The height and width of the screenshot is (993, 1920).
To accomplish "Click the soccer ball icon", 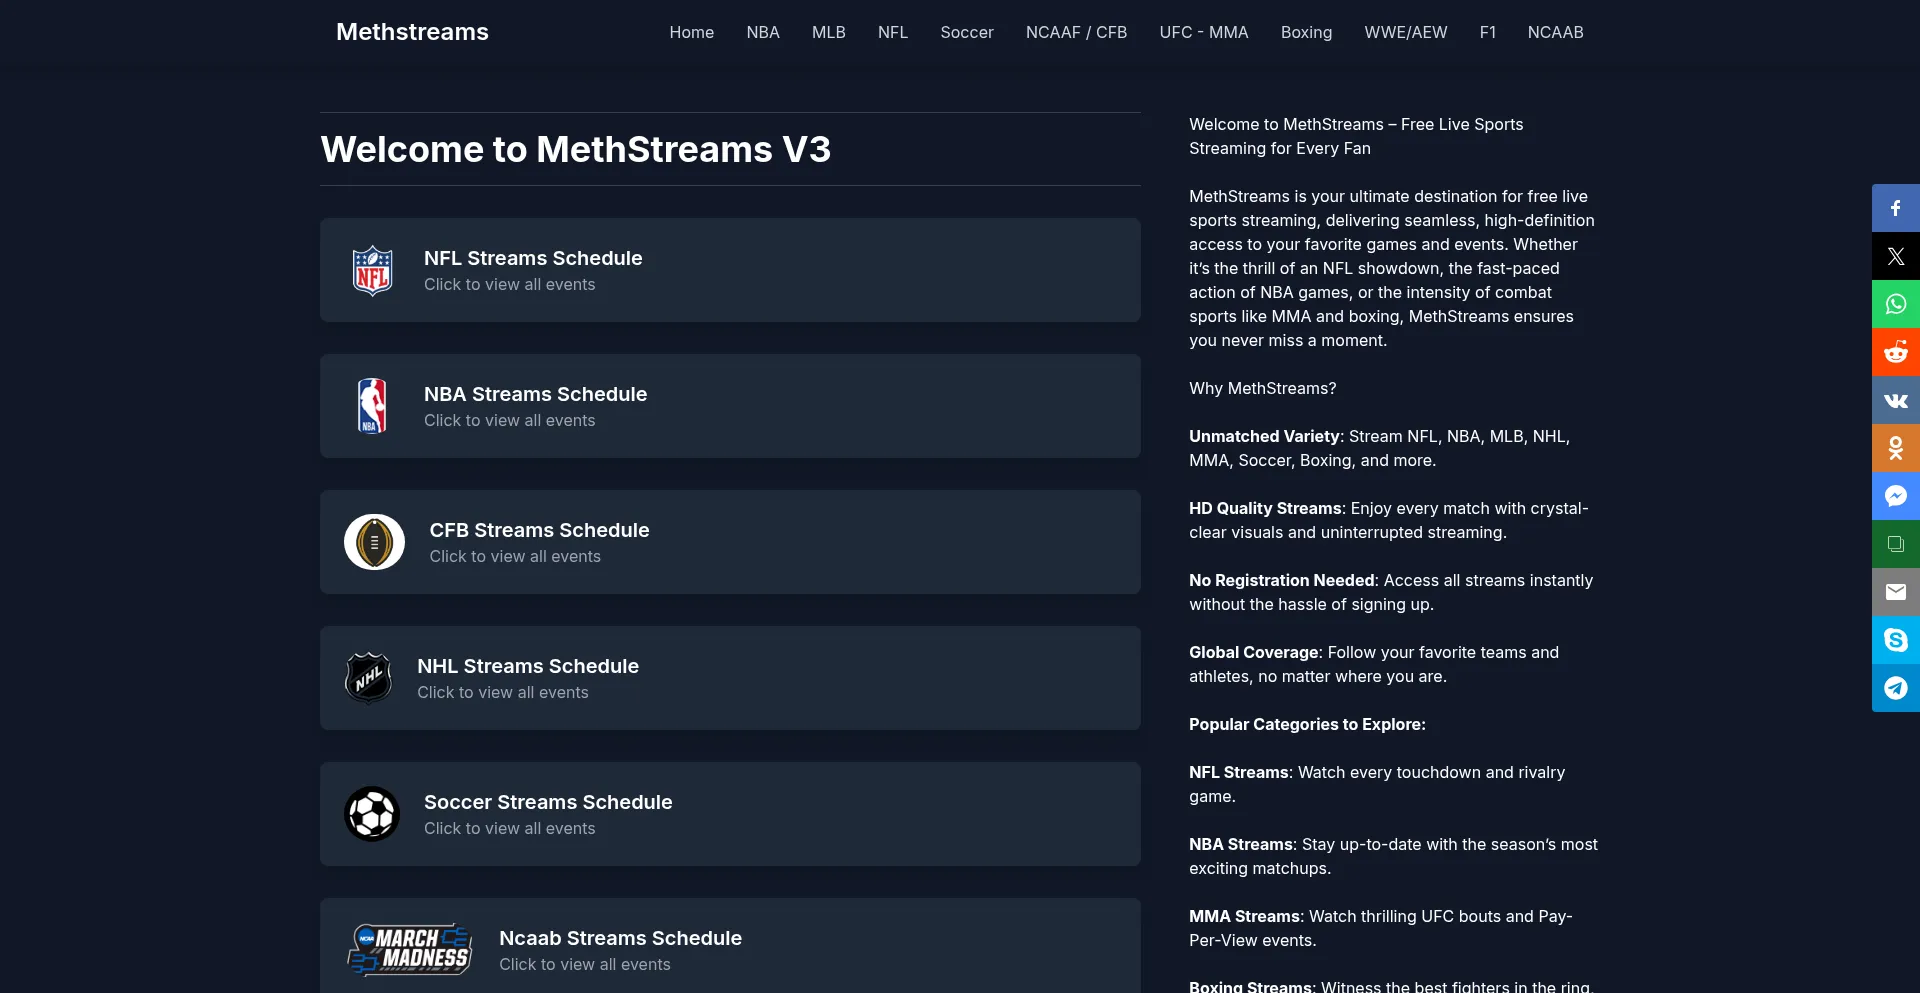I will (372, 814).
